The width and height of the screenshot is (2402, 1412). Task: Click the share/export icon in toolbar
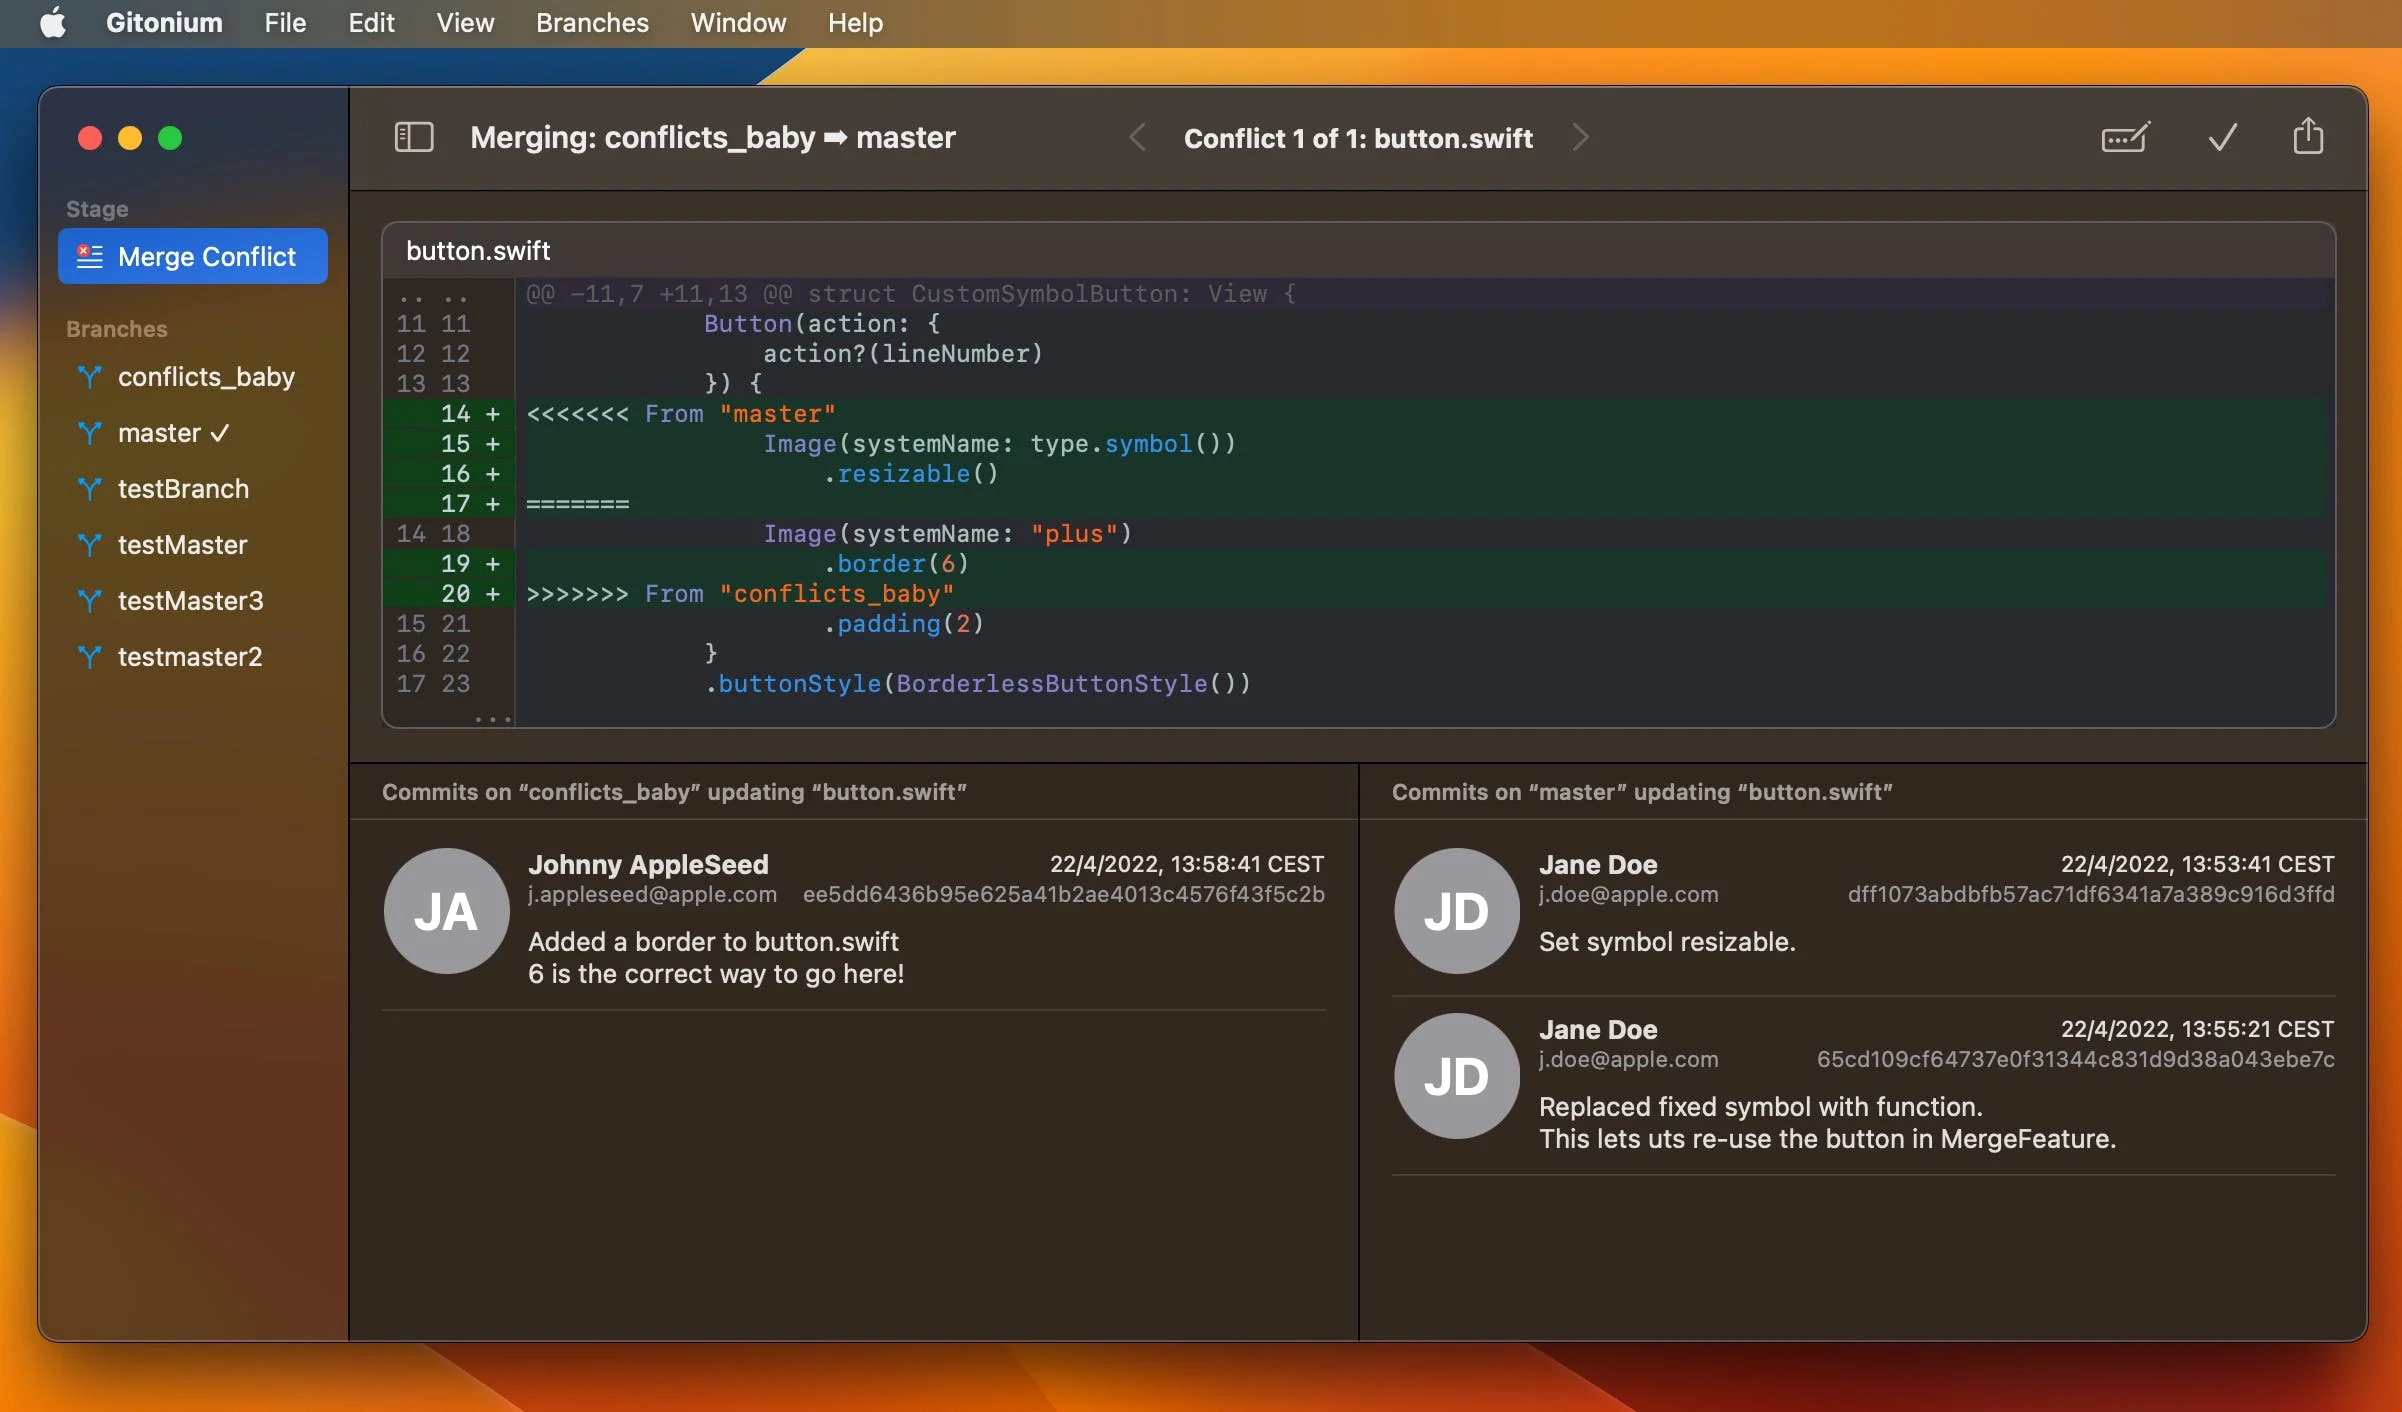coord(2308,137)
